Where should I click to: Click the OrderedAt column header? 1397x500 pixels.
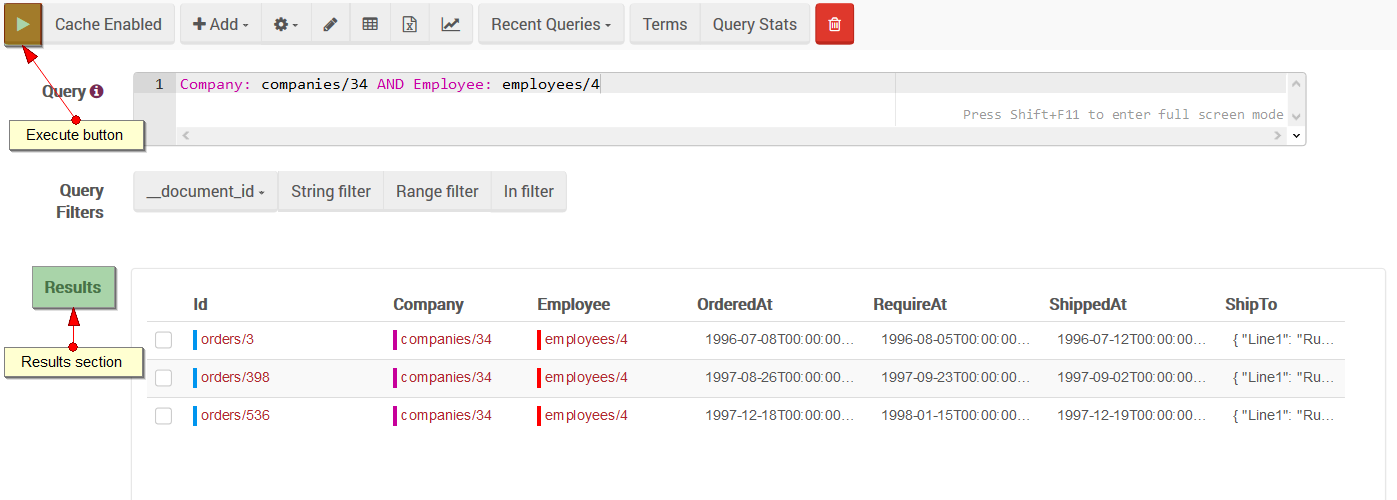point(735,305)
